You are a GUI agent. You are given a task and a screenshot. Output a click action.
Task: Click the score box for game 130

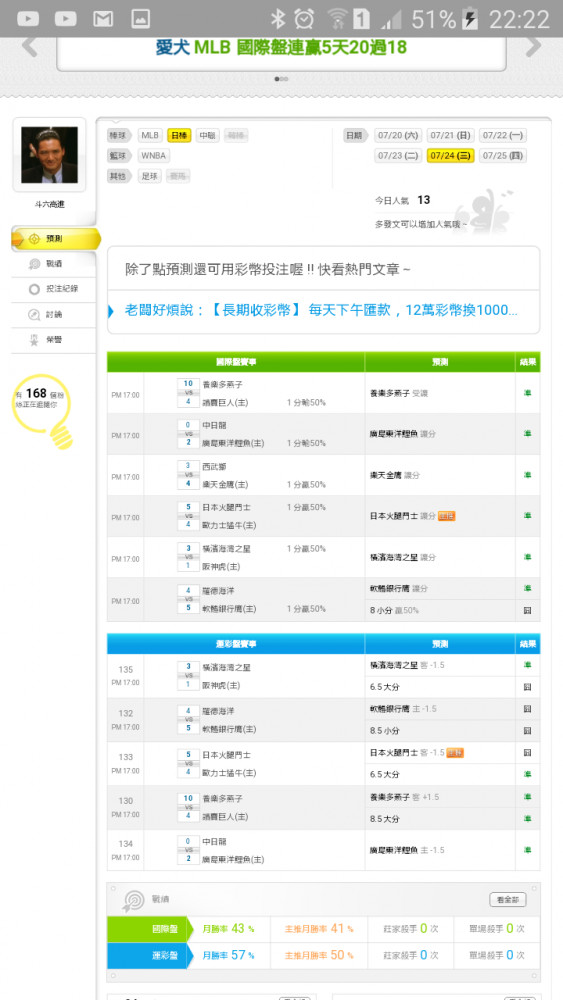pos(188,807)
